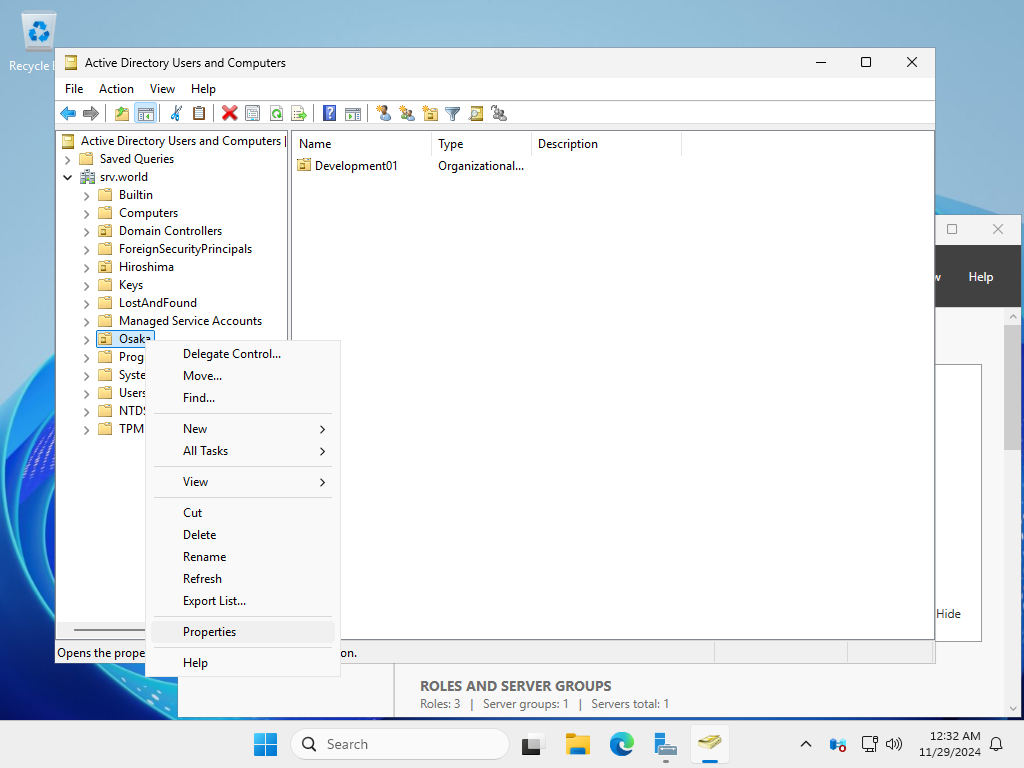Click the taskbar Search box
The image size is (1024, 768).
400,744
